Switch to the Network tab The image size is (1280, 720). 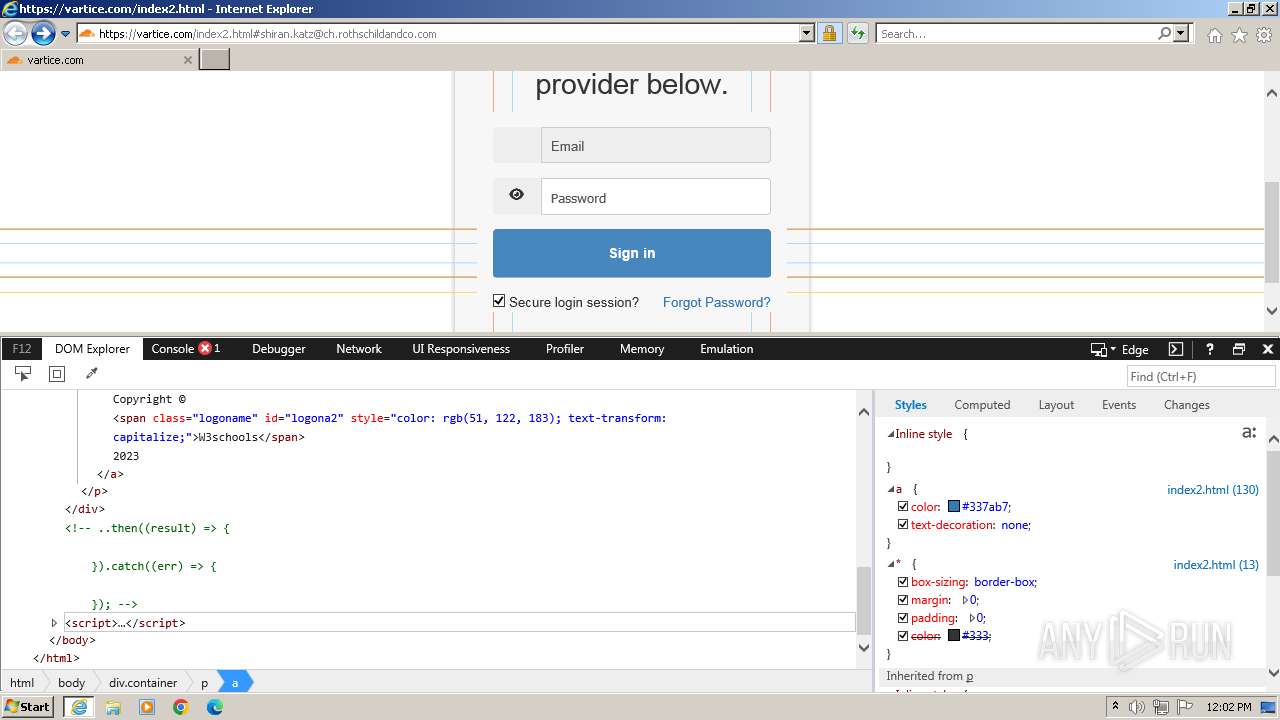[x=359, y=349]
